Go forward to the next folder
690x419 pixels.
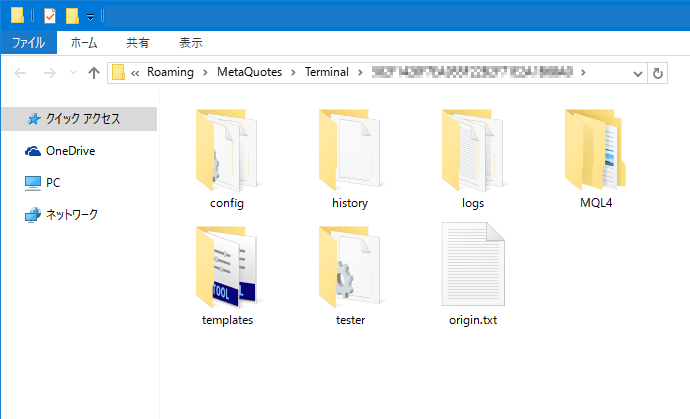(x=50, y=73)
